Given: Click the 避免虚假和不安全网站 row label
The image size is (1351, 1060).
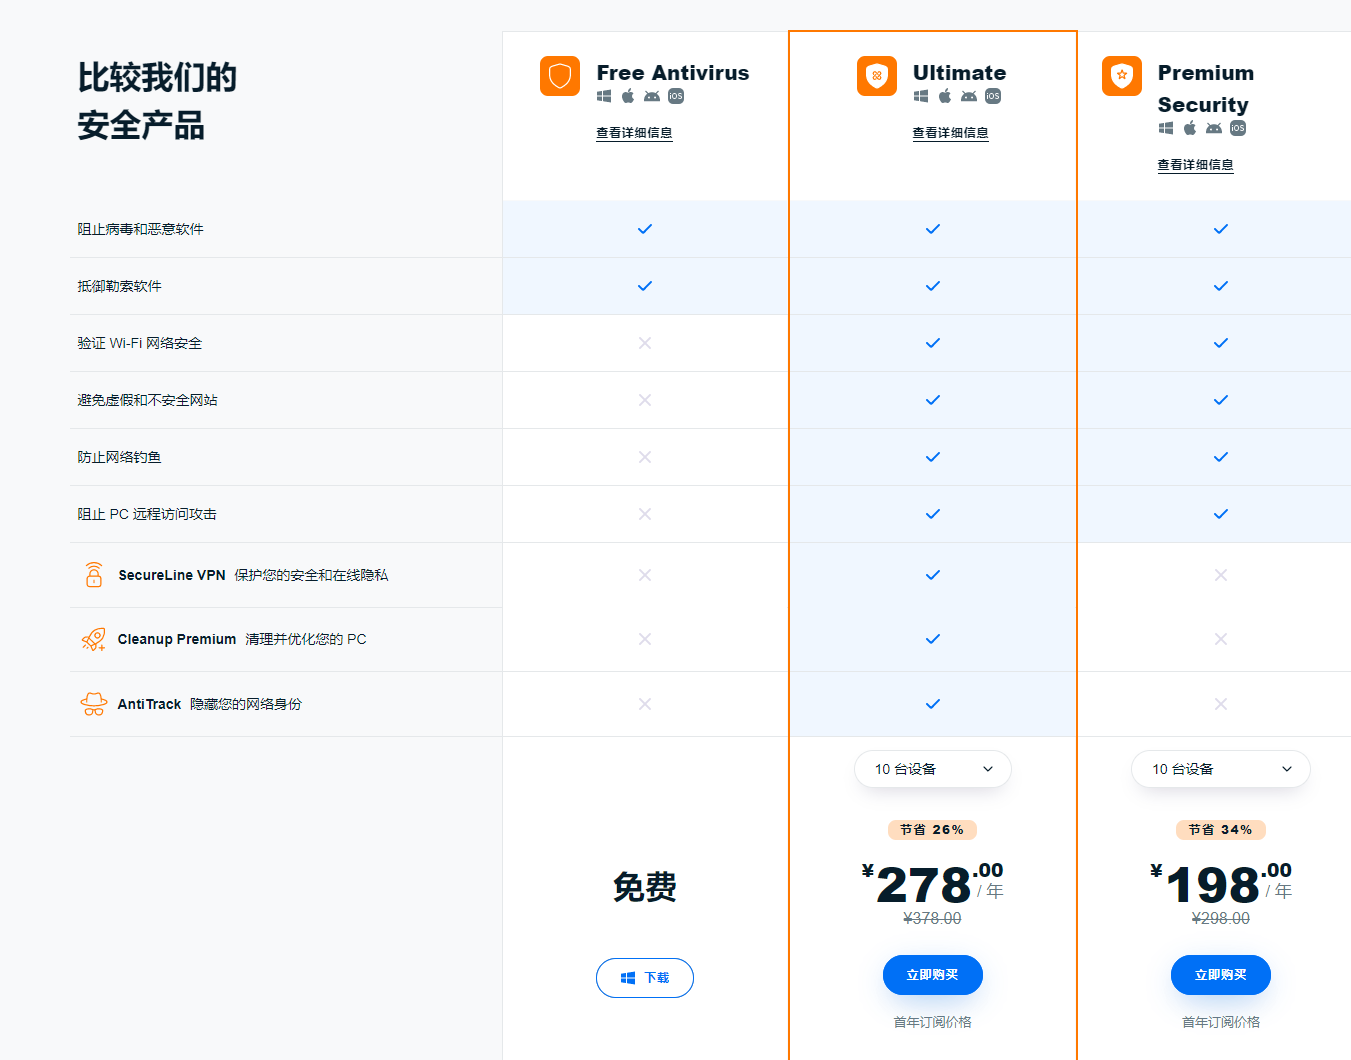Looking at the screenshot, I should (x=148, y=400).
